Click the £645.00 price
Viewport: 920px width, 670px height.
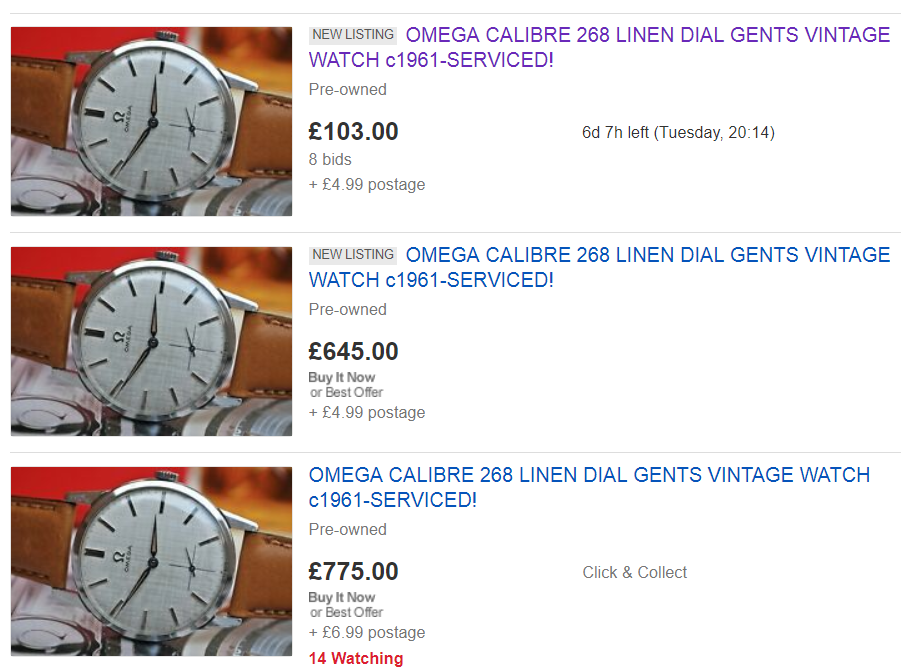tap(353, 351)
